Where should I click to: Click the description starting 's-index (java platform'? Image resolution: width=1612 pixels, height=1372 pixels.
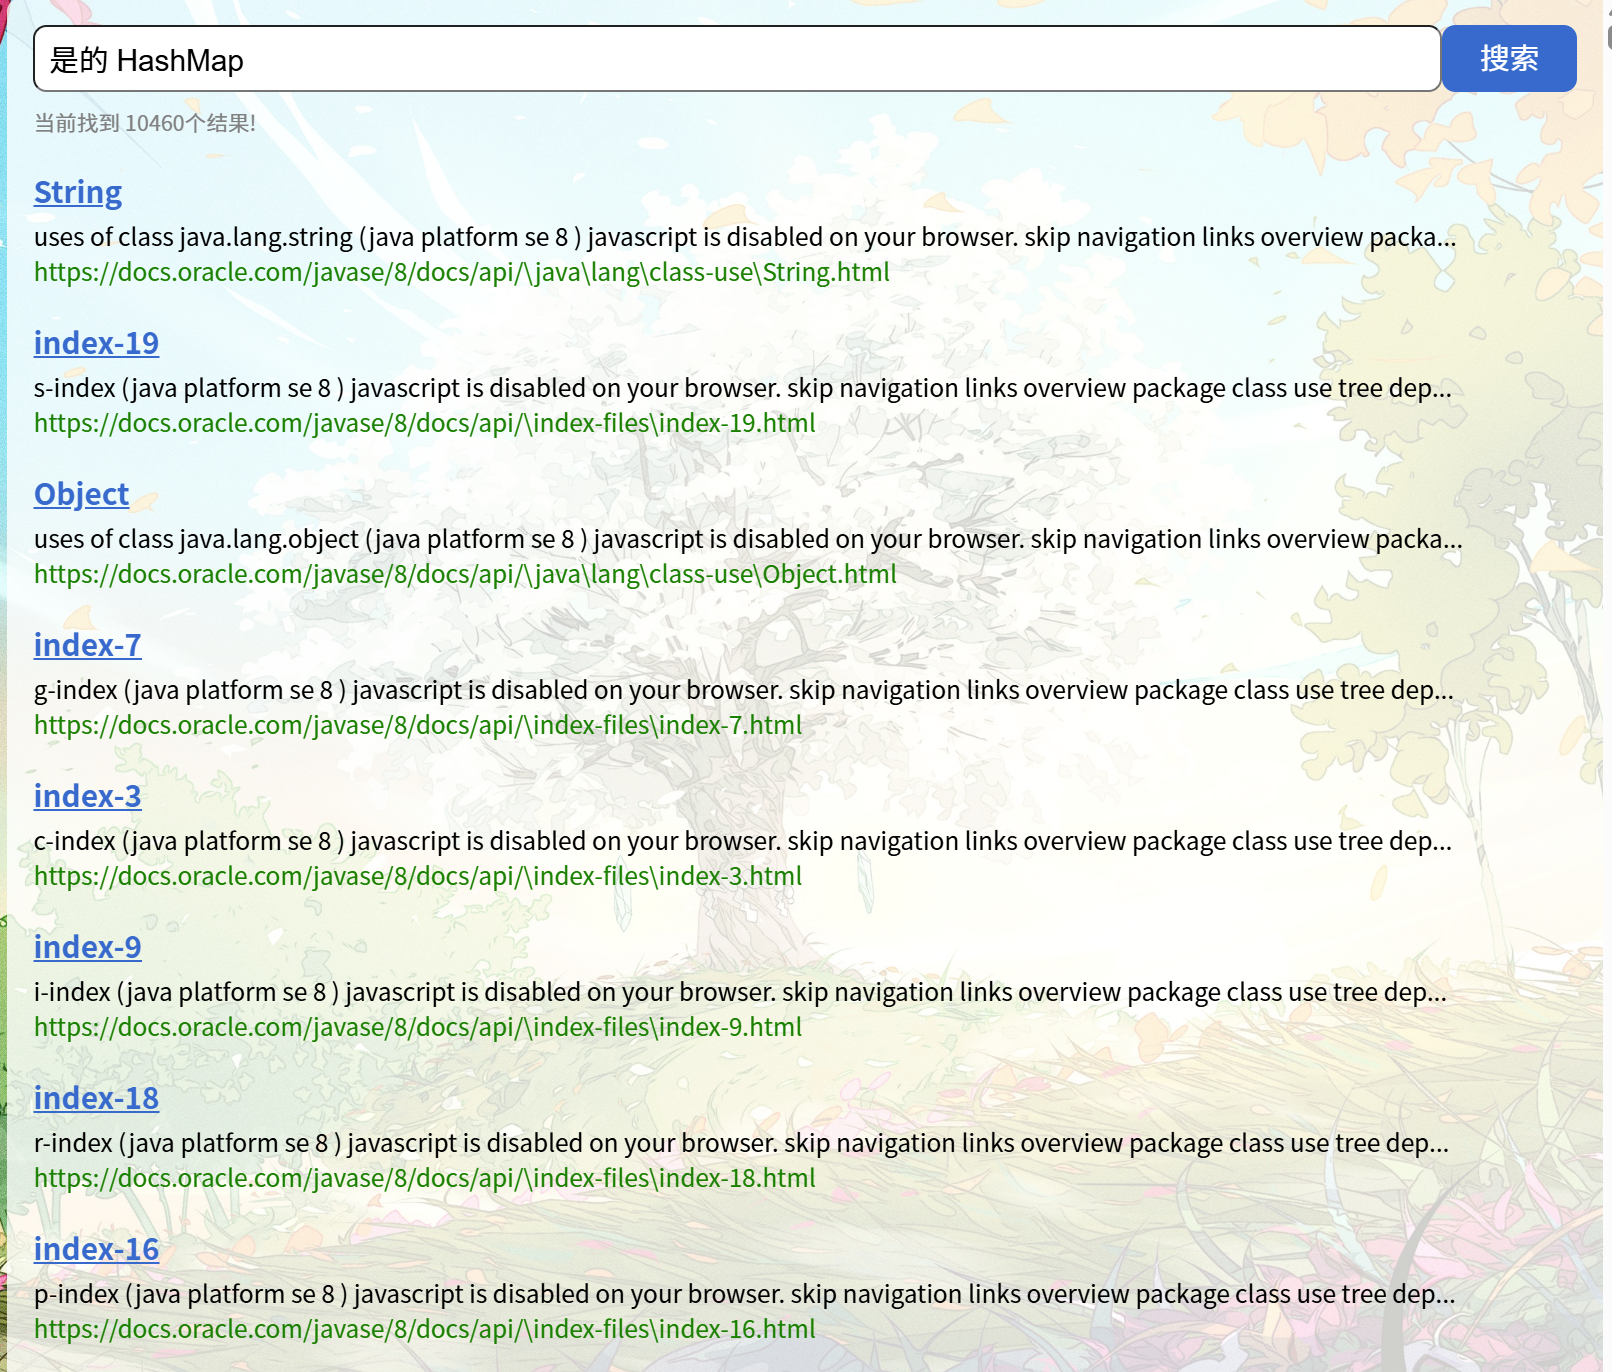(743, 388)
